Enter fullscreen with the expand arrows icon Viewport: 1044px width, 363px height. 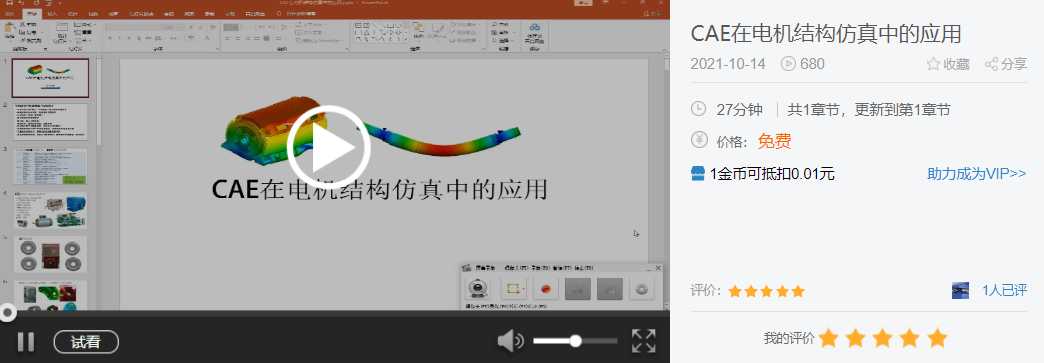[643, 341]
